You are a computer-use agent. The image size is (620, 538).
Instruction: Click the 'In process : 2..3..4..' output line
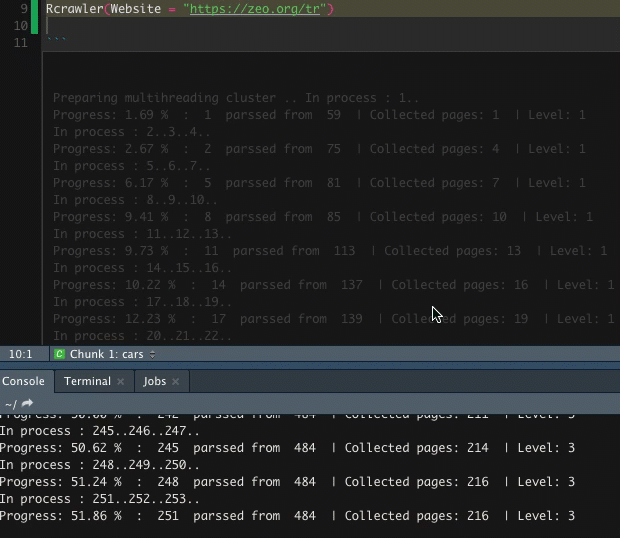(x=132, y=132)
